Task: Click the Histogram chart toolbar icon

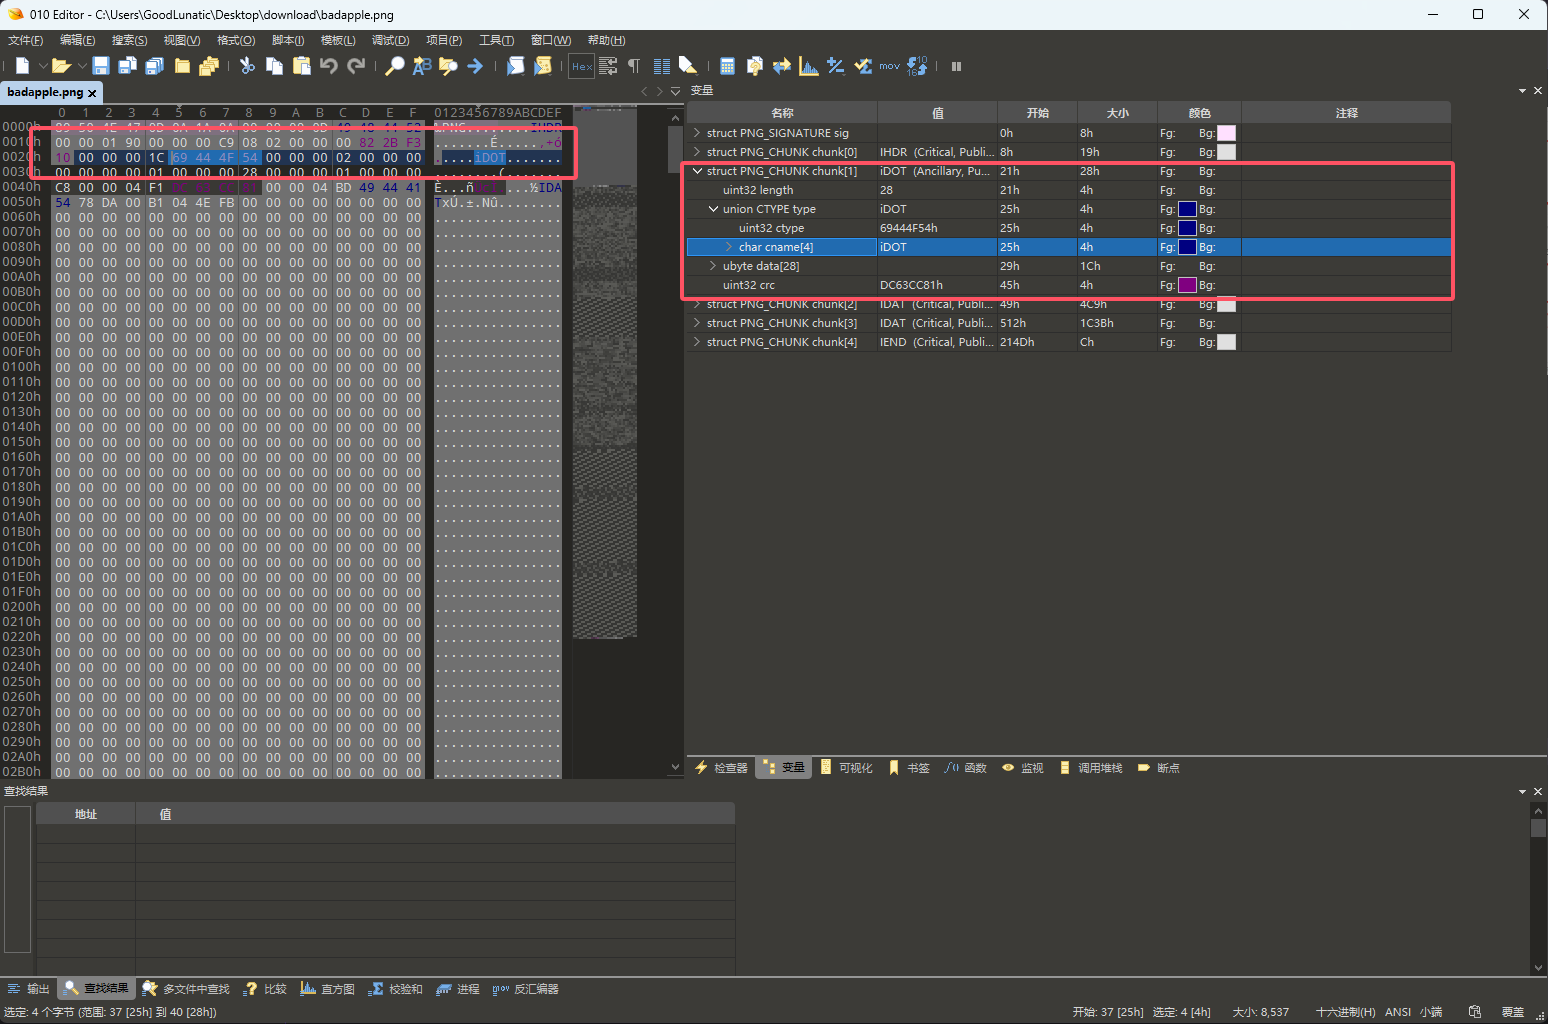Action: 808,66
